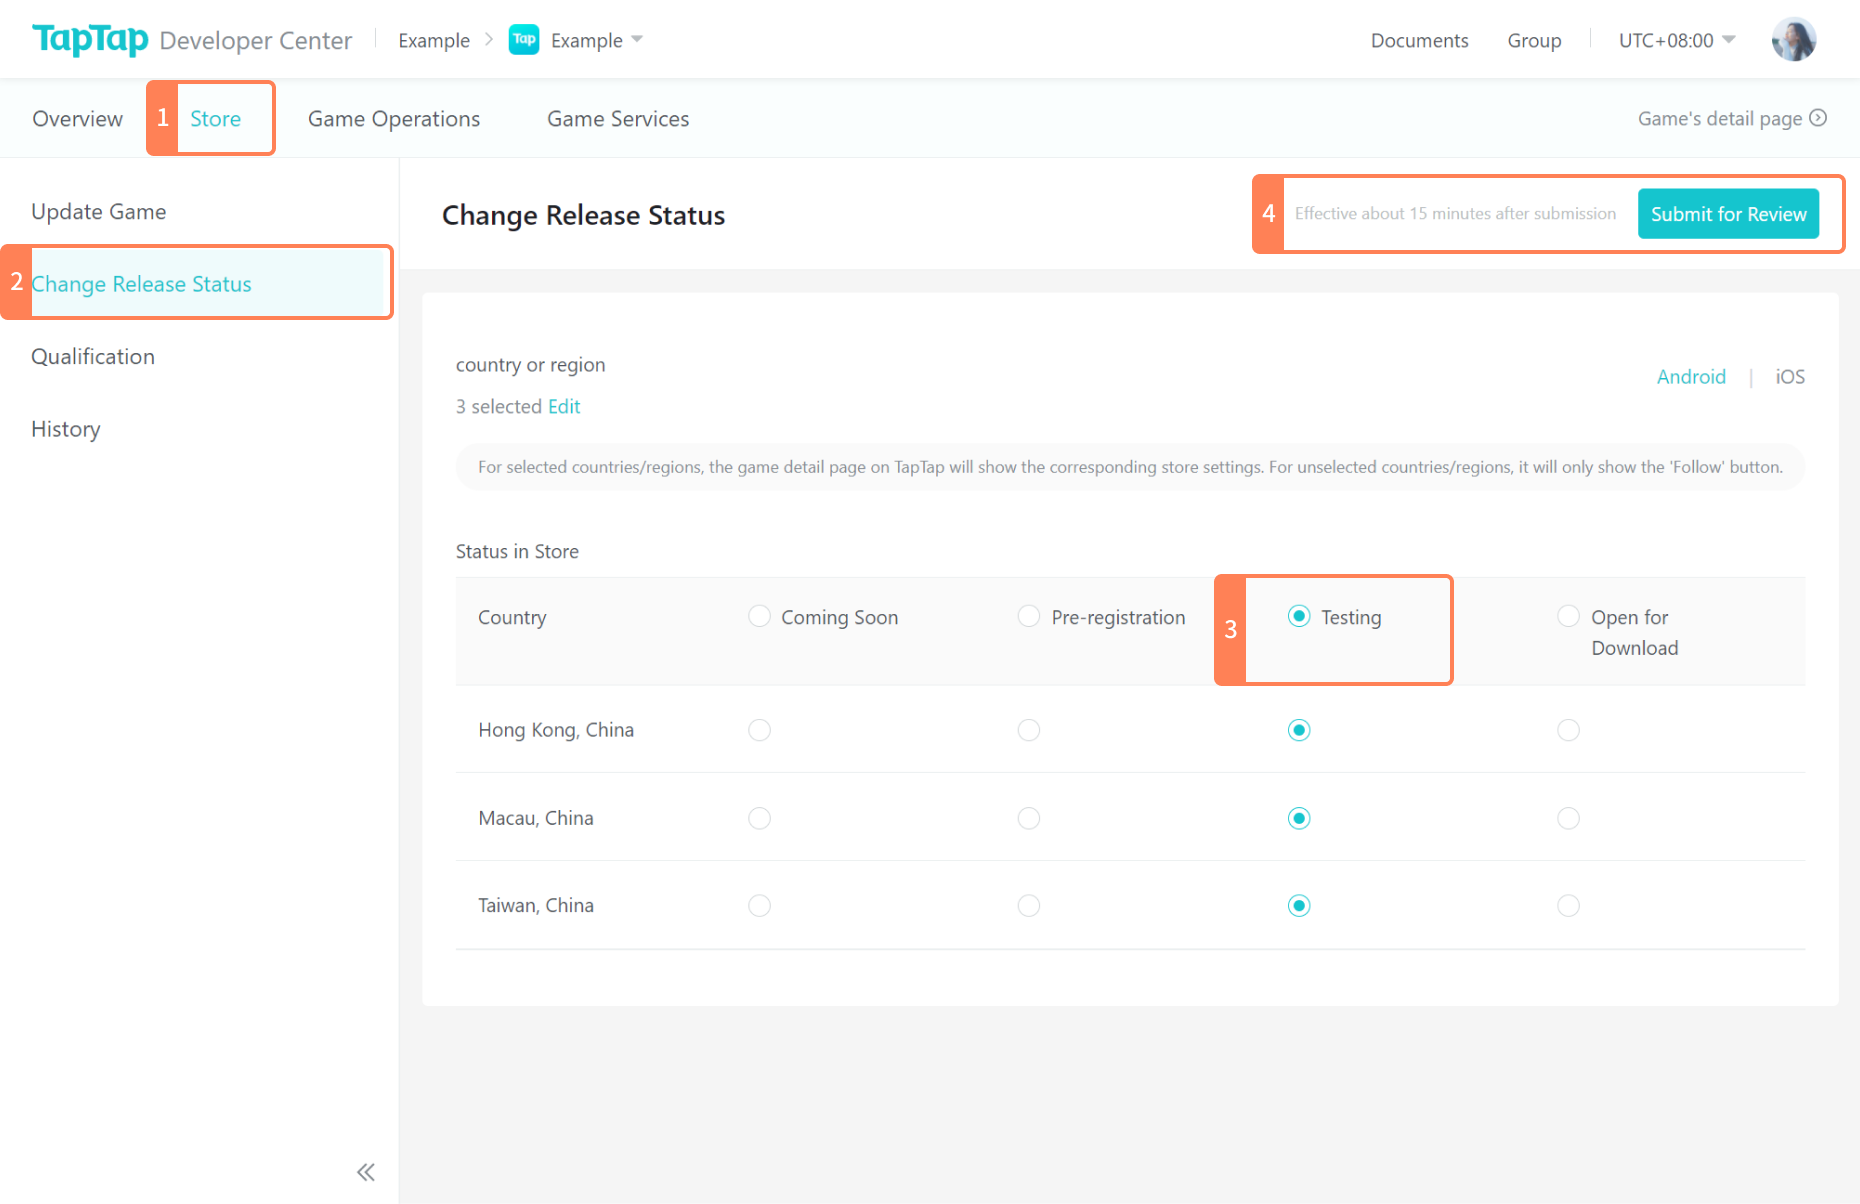Set Hong Kong to Open for Download
1860x1204 pixels.
pyautogui.click(x=1568, y=730)
